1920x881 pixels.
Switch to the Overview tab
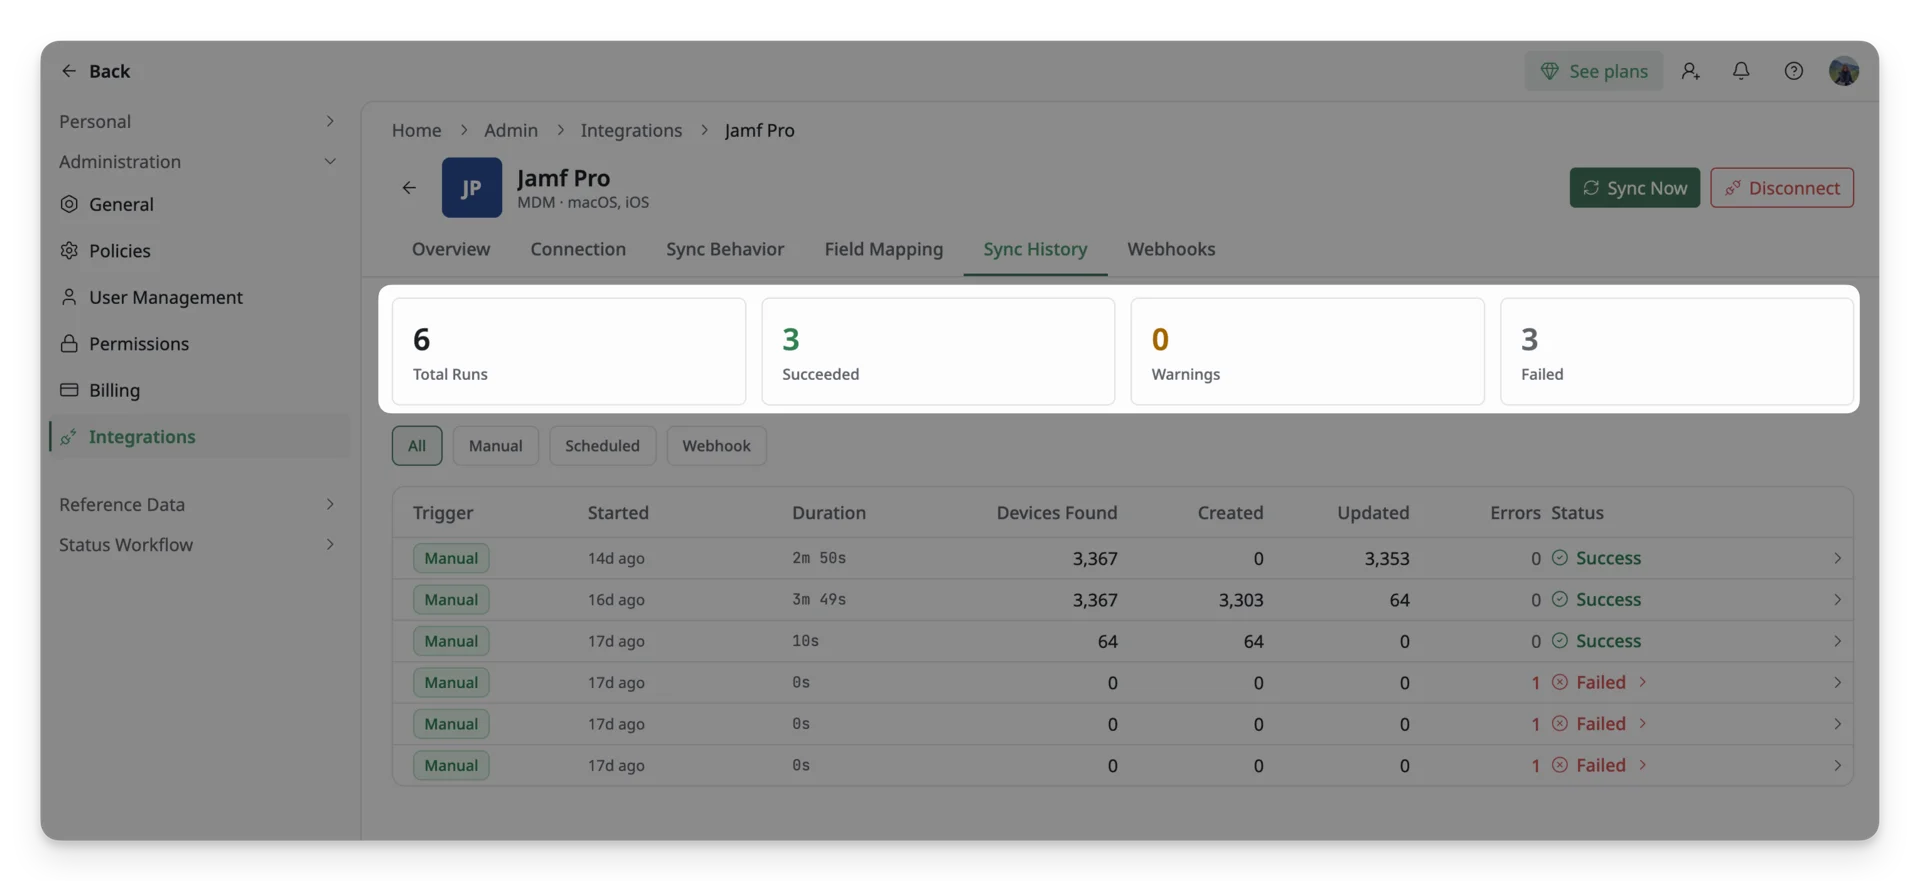(x=451, y=249)
